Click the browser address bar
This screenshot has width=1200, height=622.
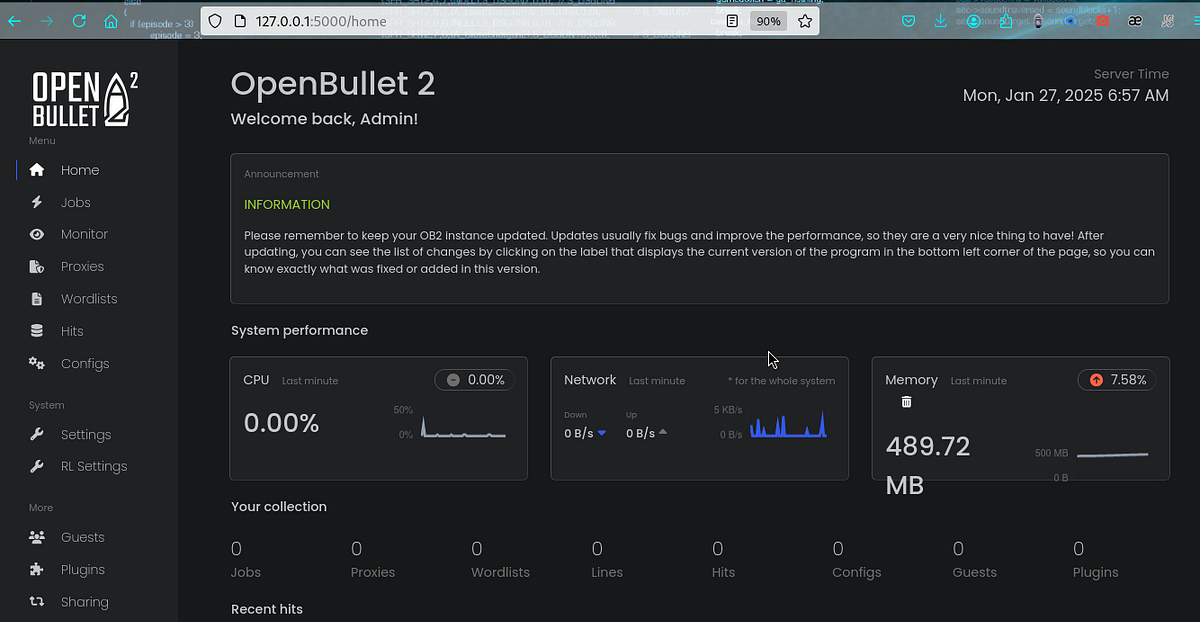(x=450, y=20)
